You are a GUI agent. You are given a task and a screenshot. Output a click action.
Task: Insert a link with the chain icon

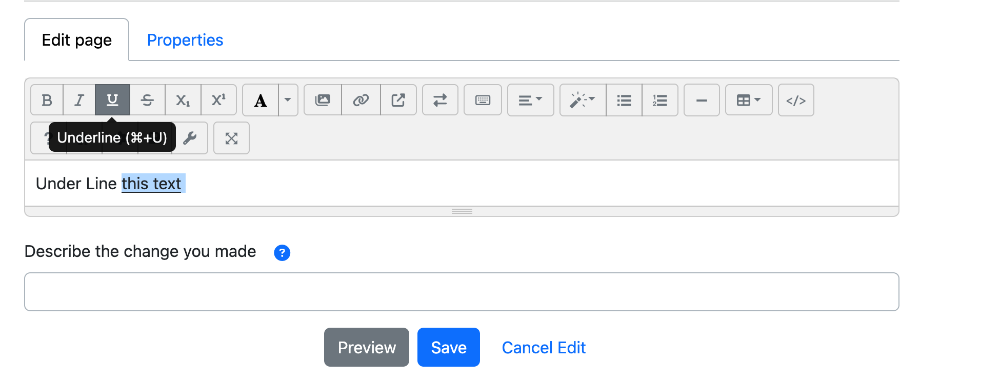point(361,100)
